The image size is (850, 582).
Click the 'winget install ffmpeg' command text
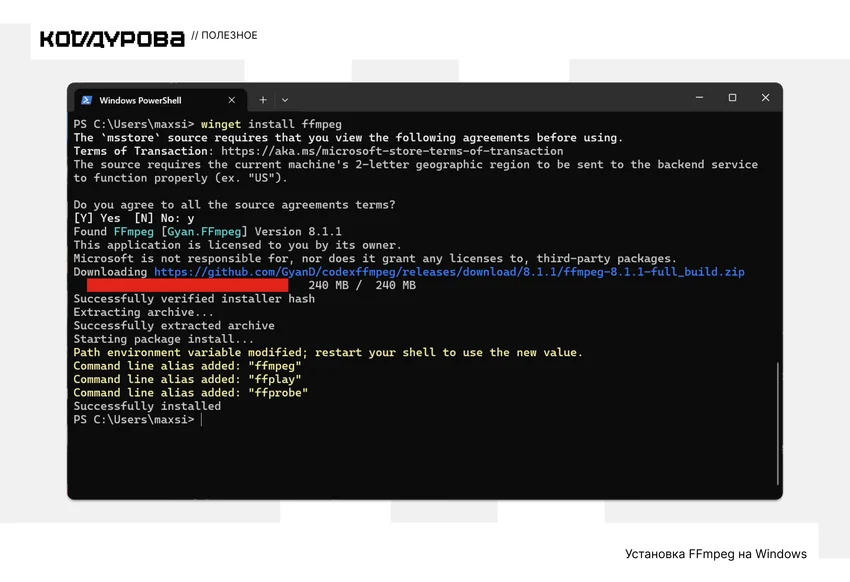pyautogui.click(x=272, y=124)
